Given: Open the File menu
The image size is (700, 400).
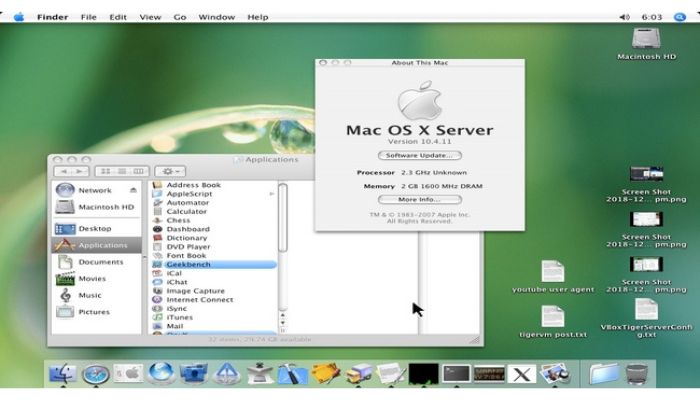Looking at the screenshot, I should coord(88,17).
